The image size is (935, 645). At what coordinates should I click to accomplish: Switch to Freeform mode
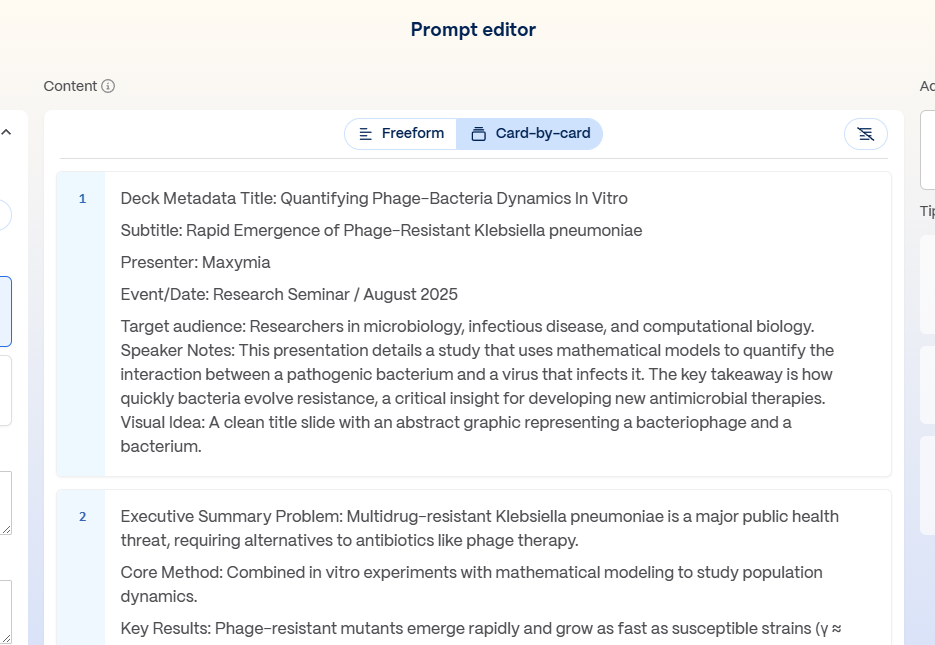401,134
